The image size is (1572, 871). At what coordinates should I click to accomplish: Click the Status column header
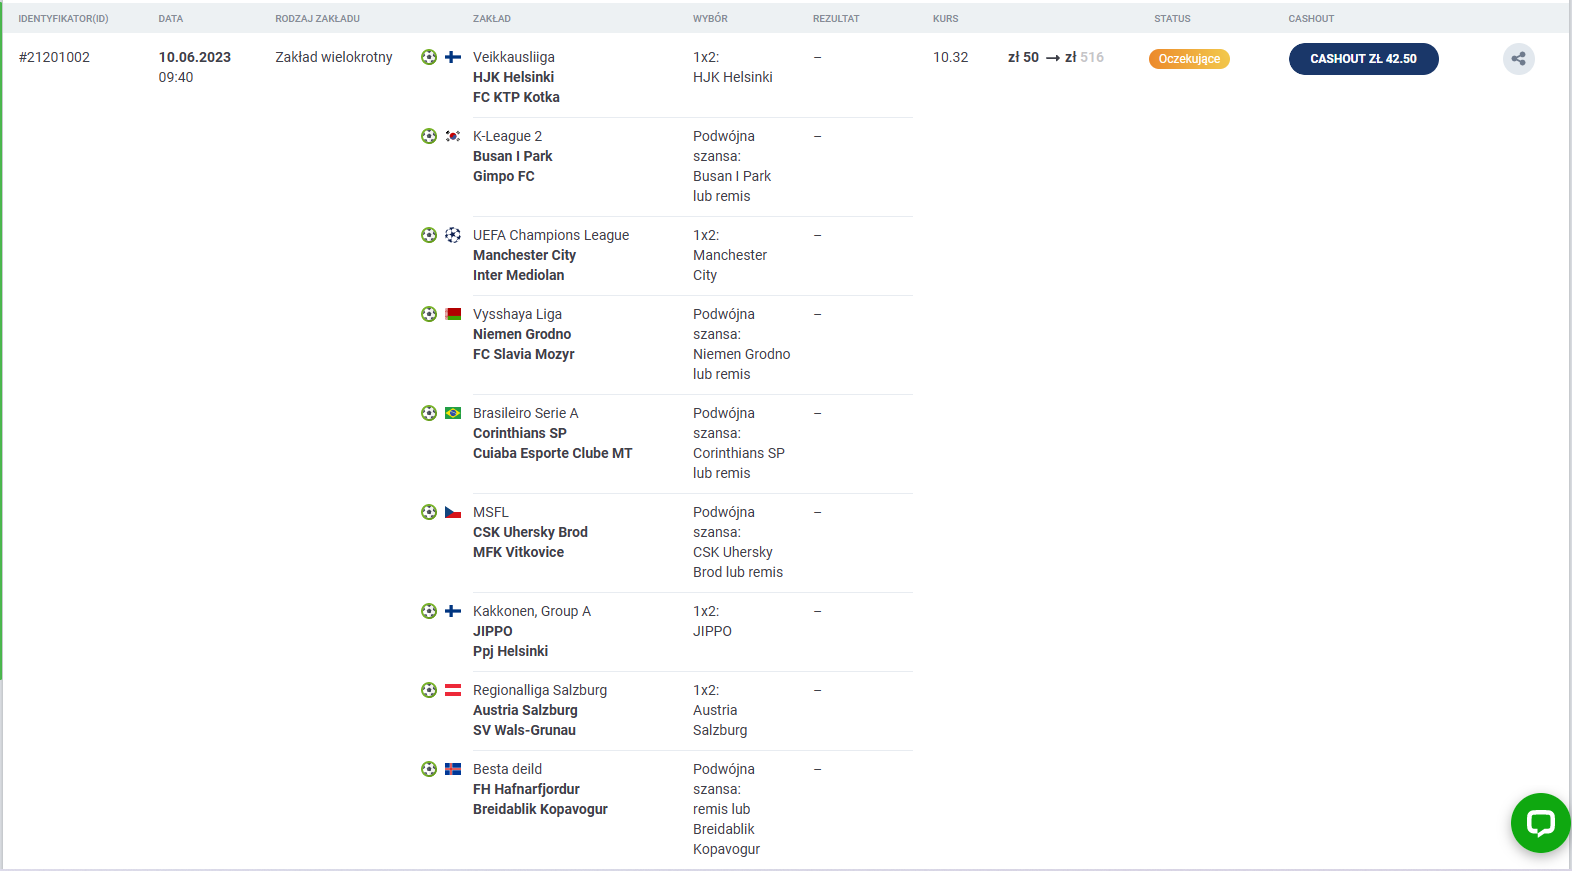coord(1172,19)
